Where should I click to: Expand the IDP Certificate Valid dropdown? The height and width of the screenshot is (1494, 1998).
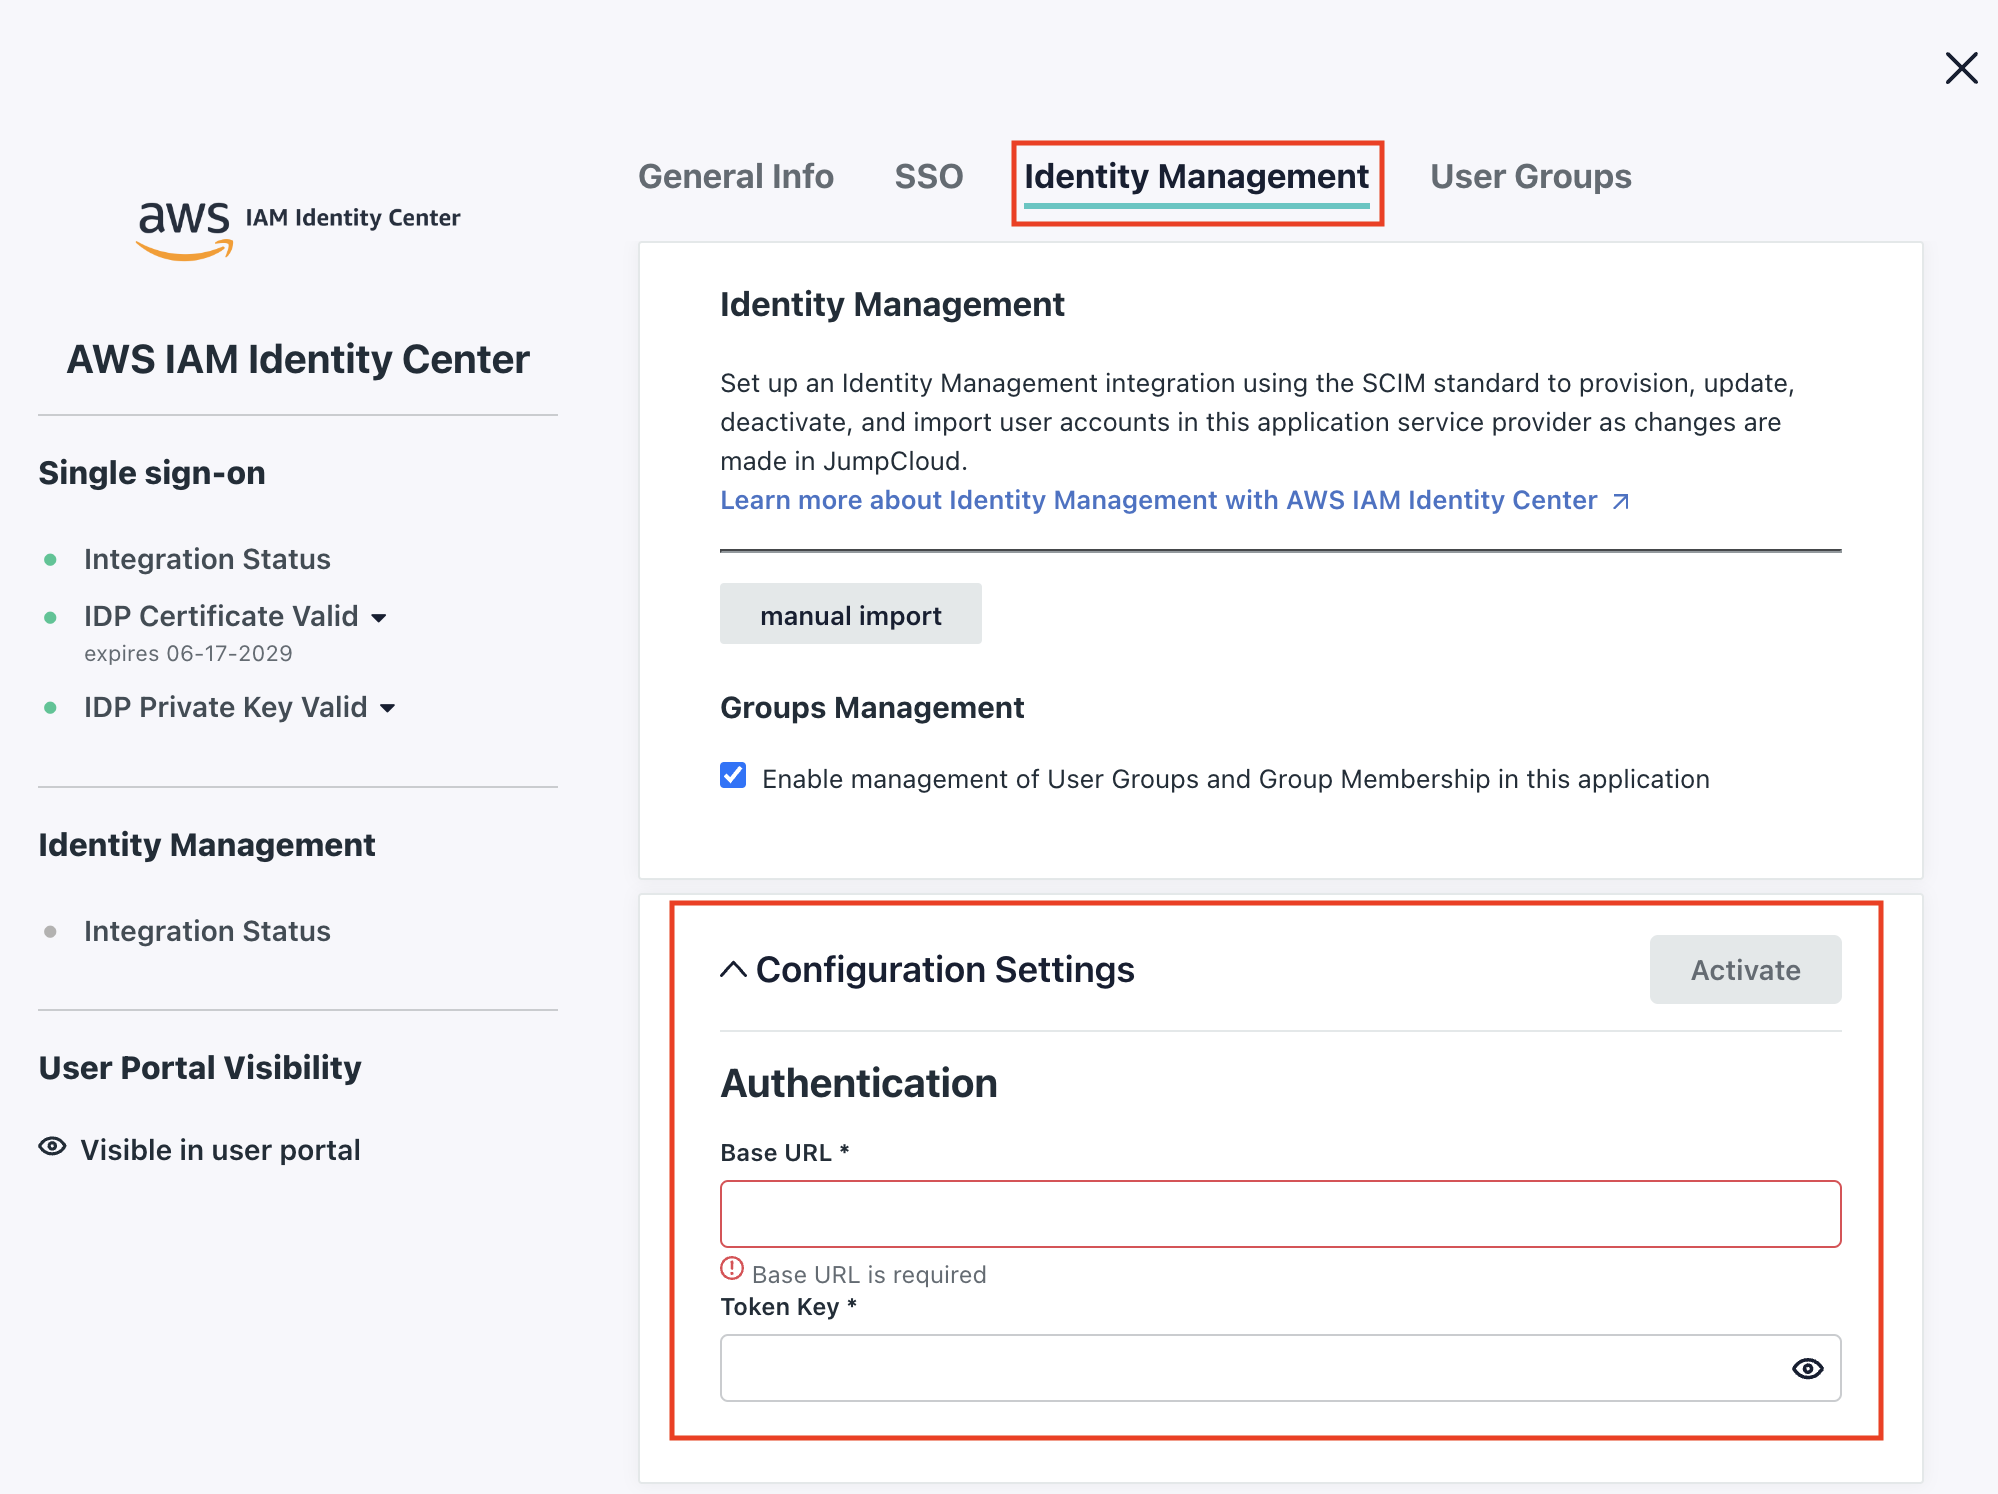tap(380, 617)
